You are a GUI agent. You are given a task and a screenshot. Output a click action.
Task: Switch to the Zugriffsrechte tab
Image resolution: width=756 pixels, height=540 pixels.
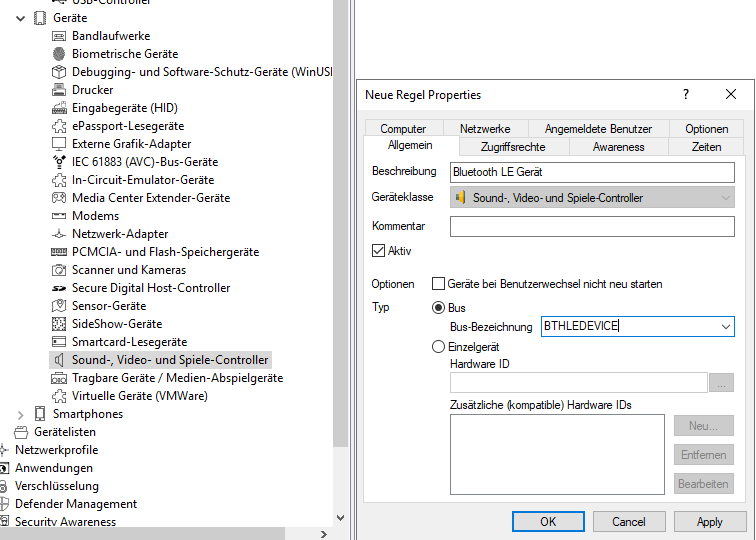click(x=505, y=146)
